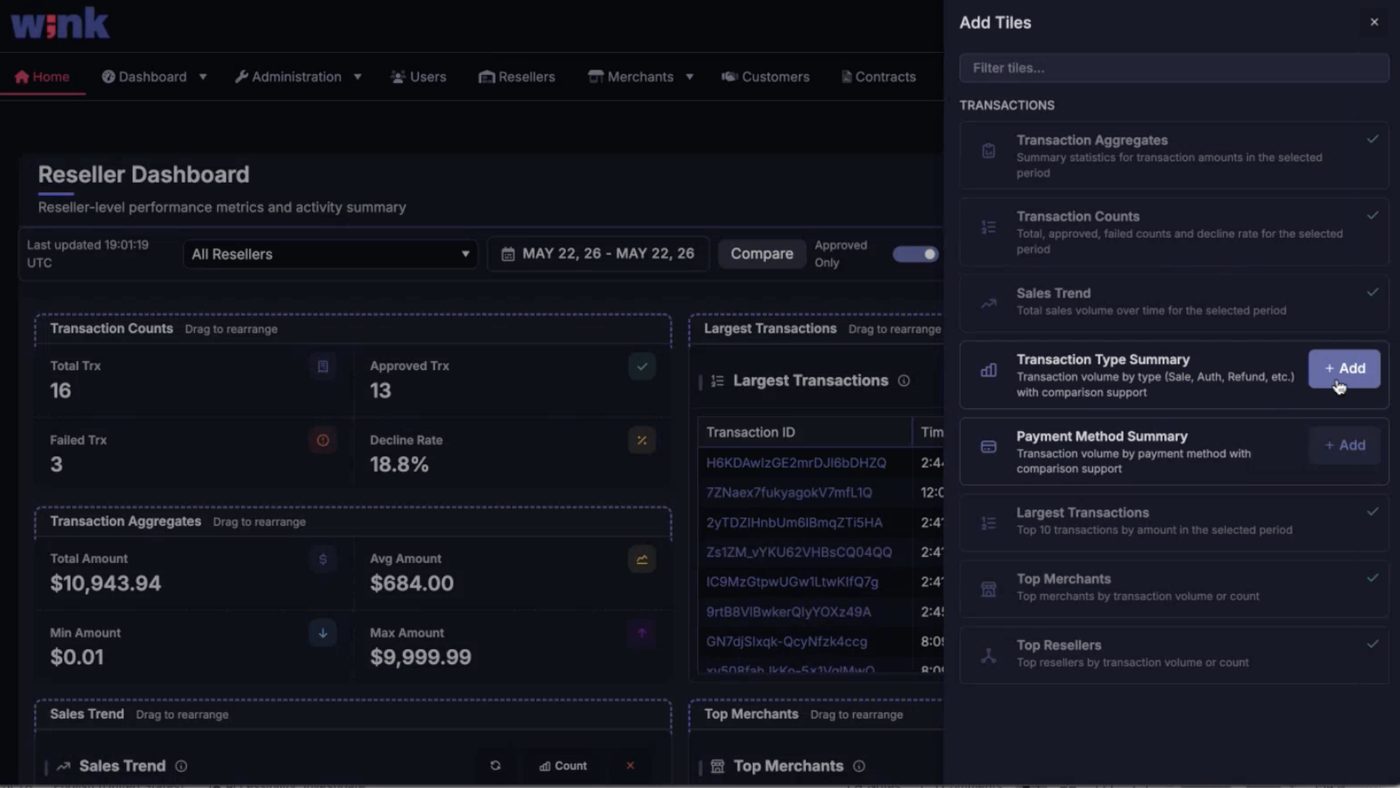The image size is (1400, 788).
Task: Click the Top Merchants drag header
Action: click(x=816, y=714)
